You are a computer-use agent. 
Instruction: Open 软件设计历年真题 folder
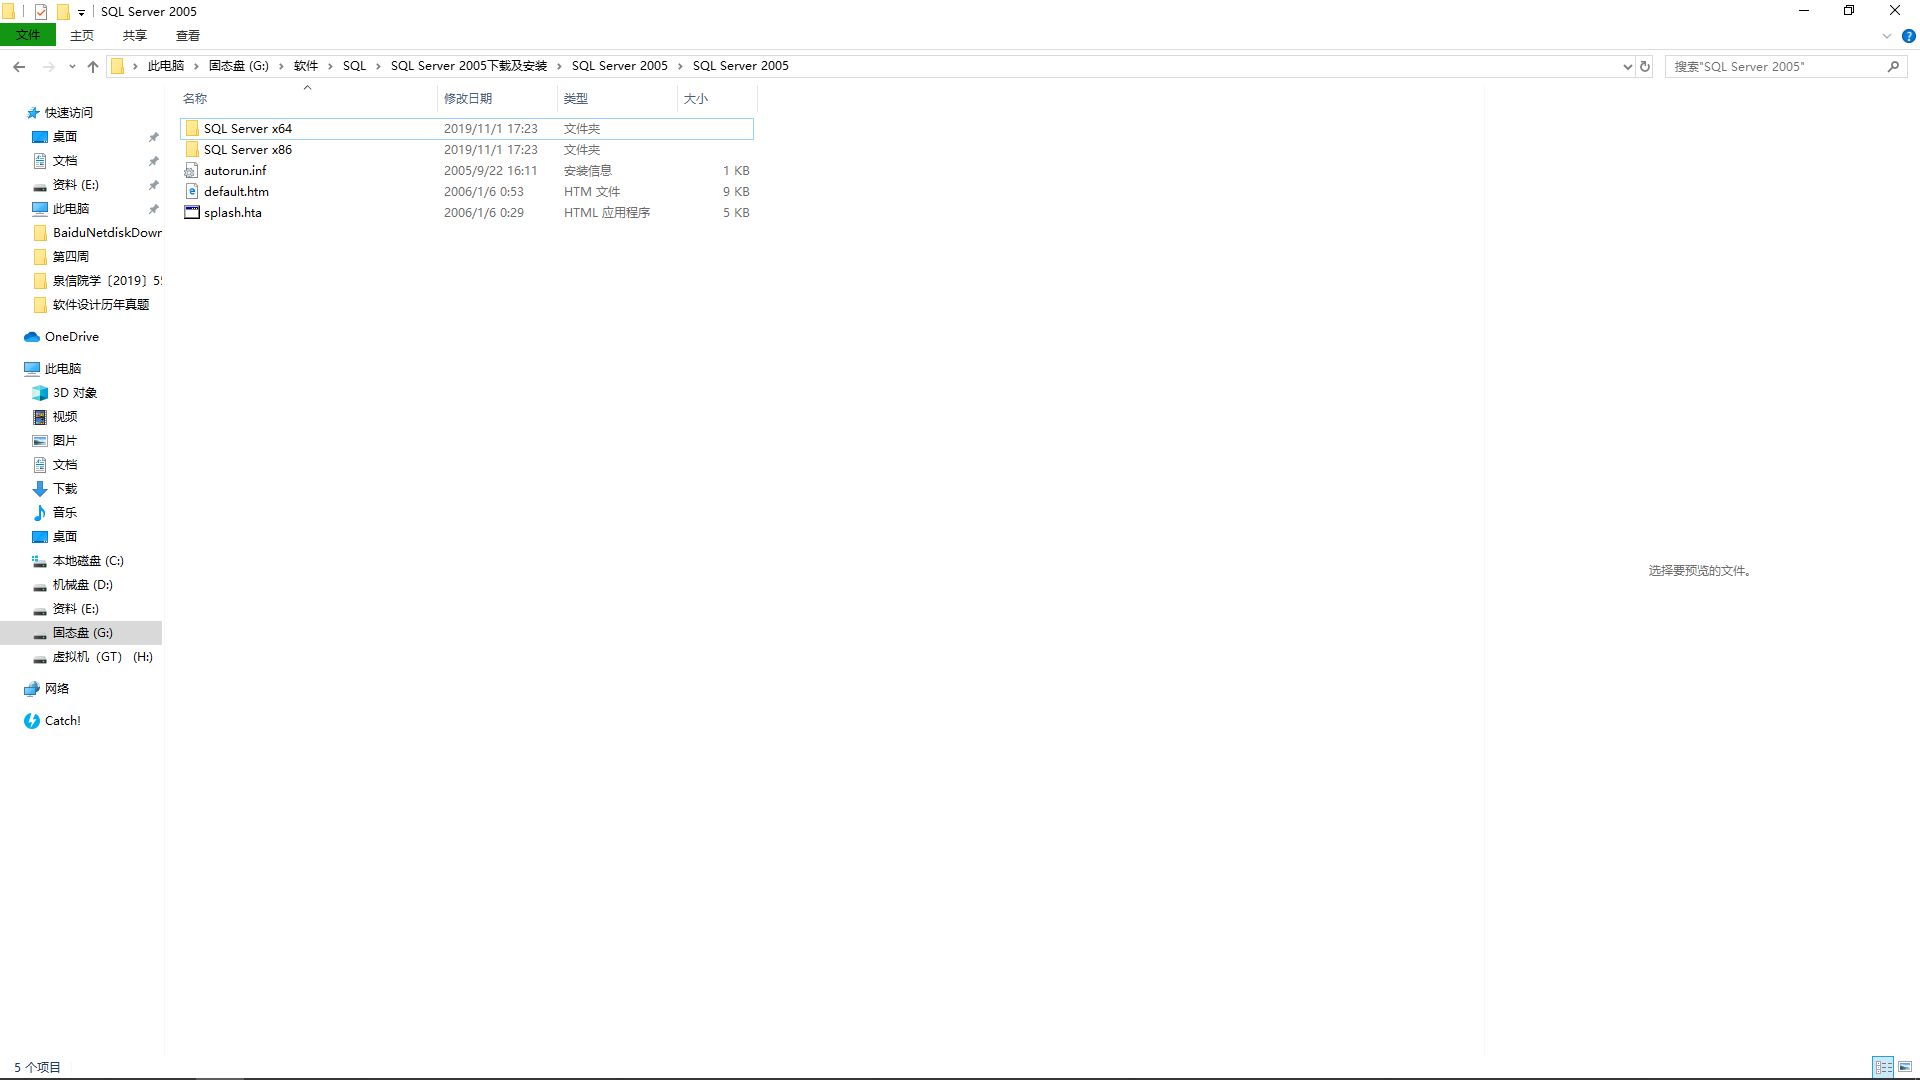pos(101,305)
